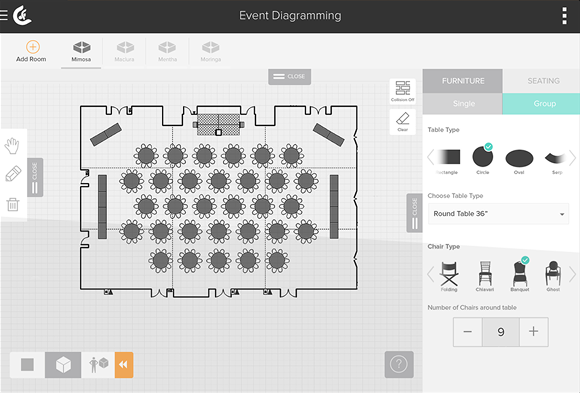Click the Add Room plus icon
The height and width of the screenshot is (393, 580).
tap(33, 47)
